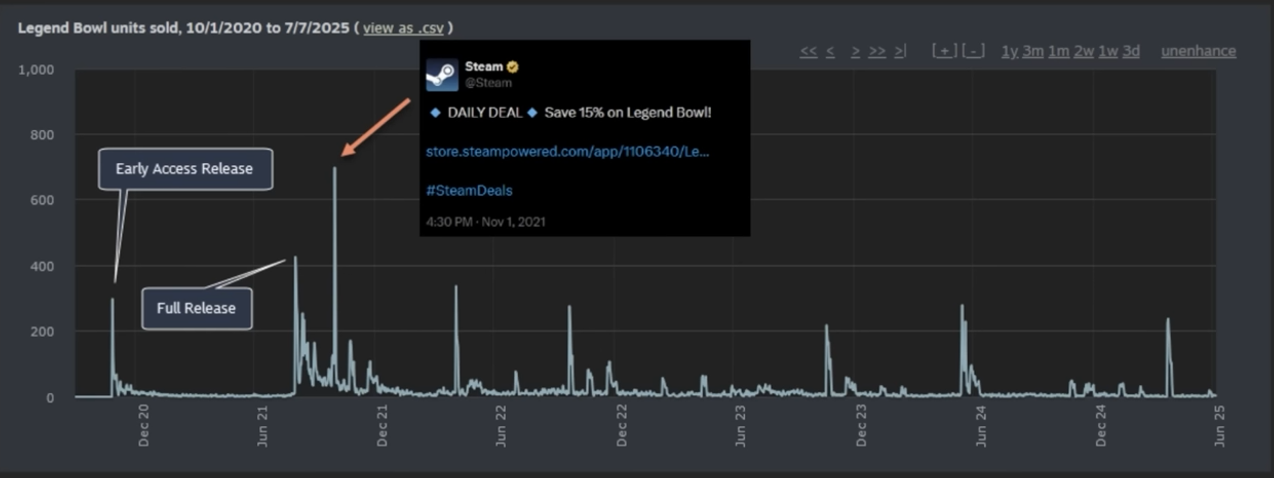Go to the latest data with >|
1274x478 pixels.
click(x=900, y=51)
